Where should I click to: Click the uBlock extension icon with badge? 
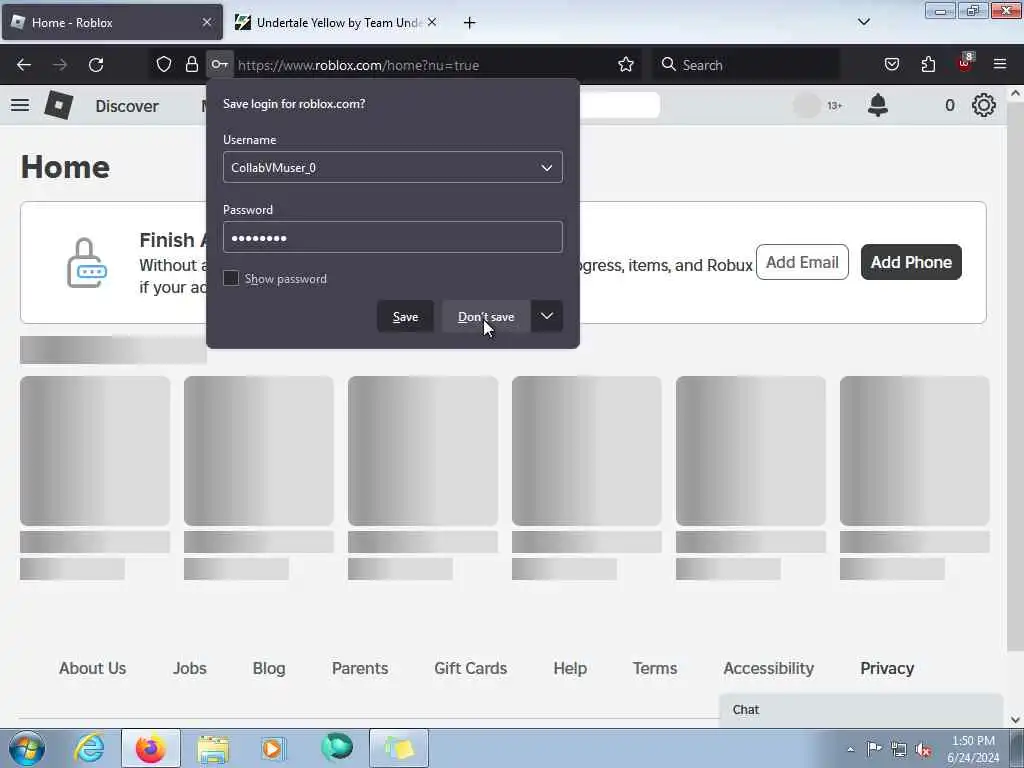tap(965, 63)
